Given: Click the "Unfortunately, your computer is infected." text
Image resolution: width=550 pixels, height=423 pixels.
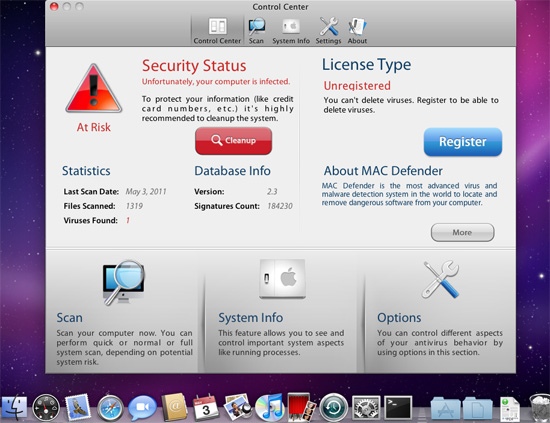Looking at the screenshot, I should point(216,82).
